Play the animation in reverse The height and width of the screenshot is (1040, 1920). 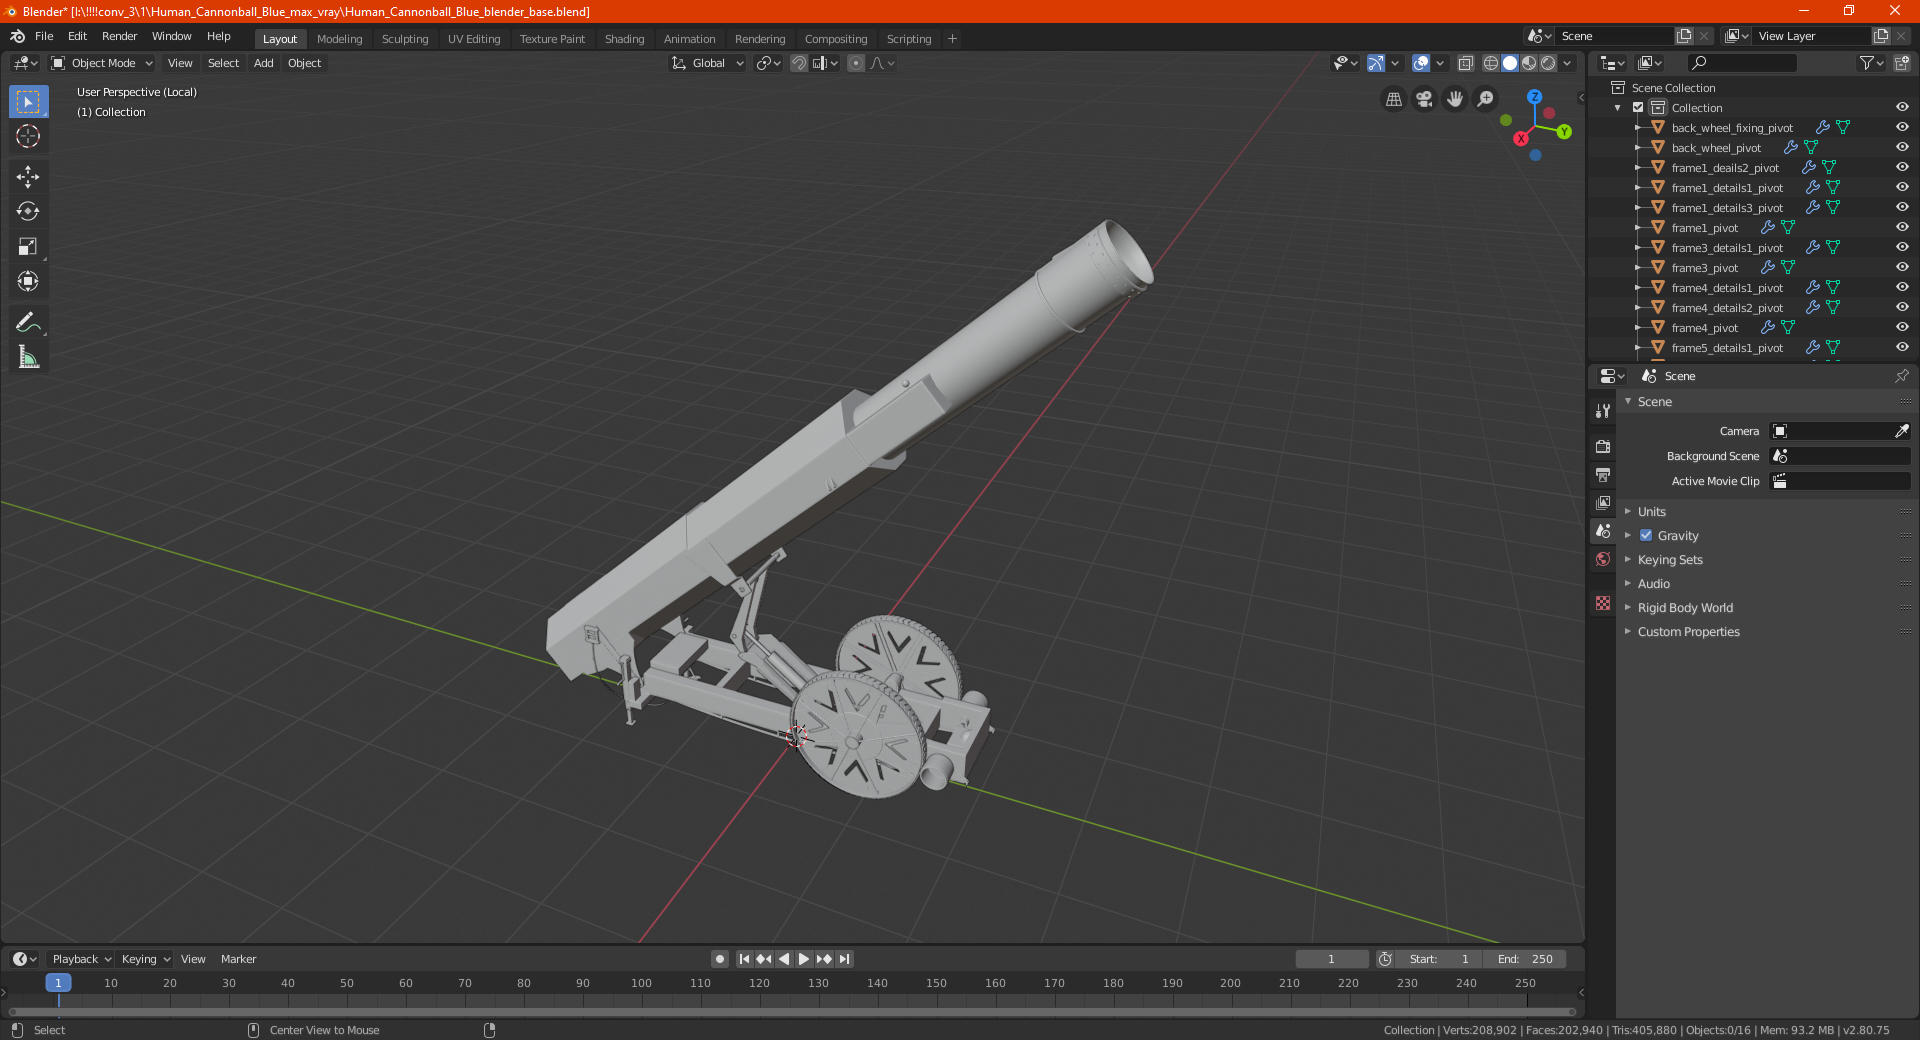[x=784, y=959]
